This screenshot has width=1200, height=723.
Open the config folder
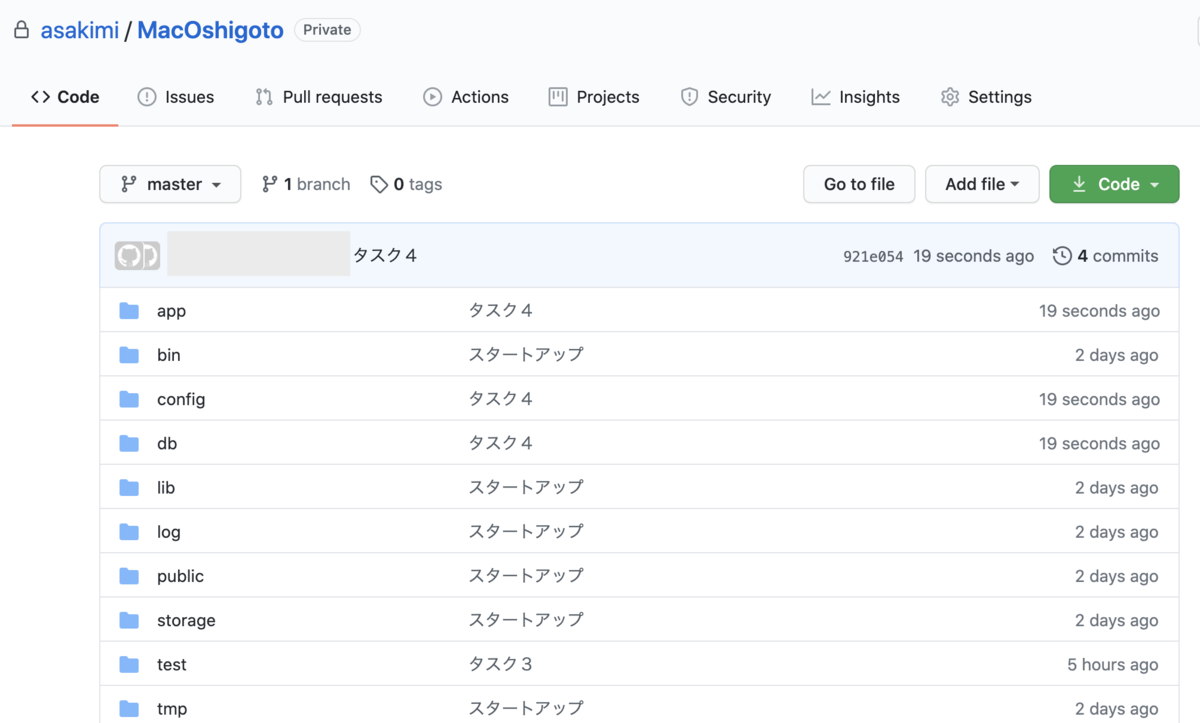181,399
